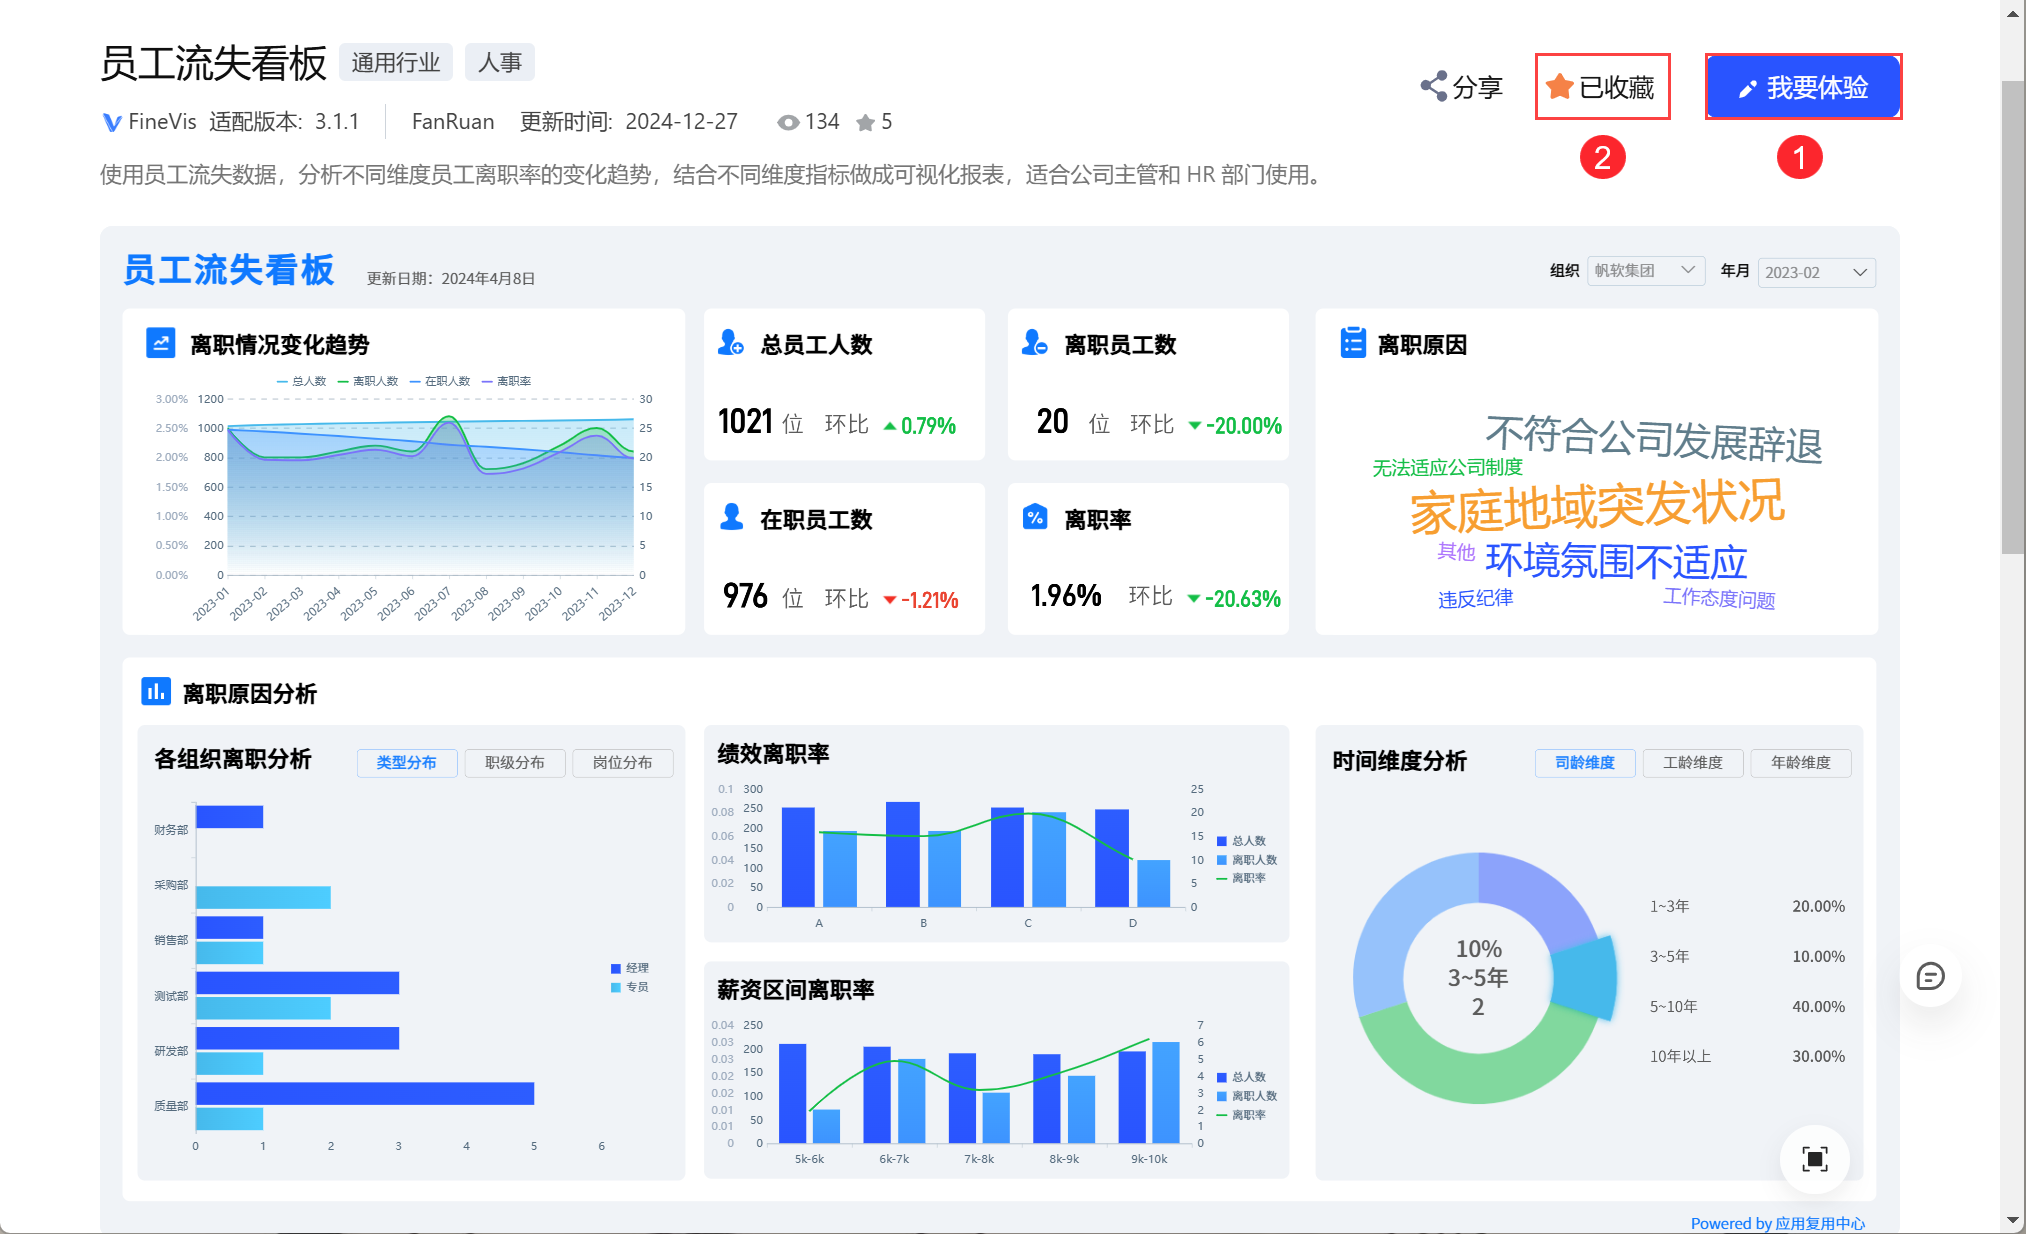2026x1234 pixels.
Task: Click the eye views icon beside 134
Action: tap(788, 122)
